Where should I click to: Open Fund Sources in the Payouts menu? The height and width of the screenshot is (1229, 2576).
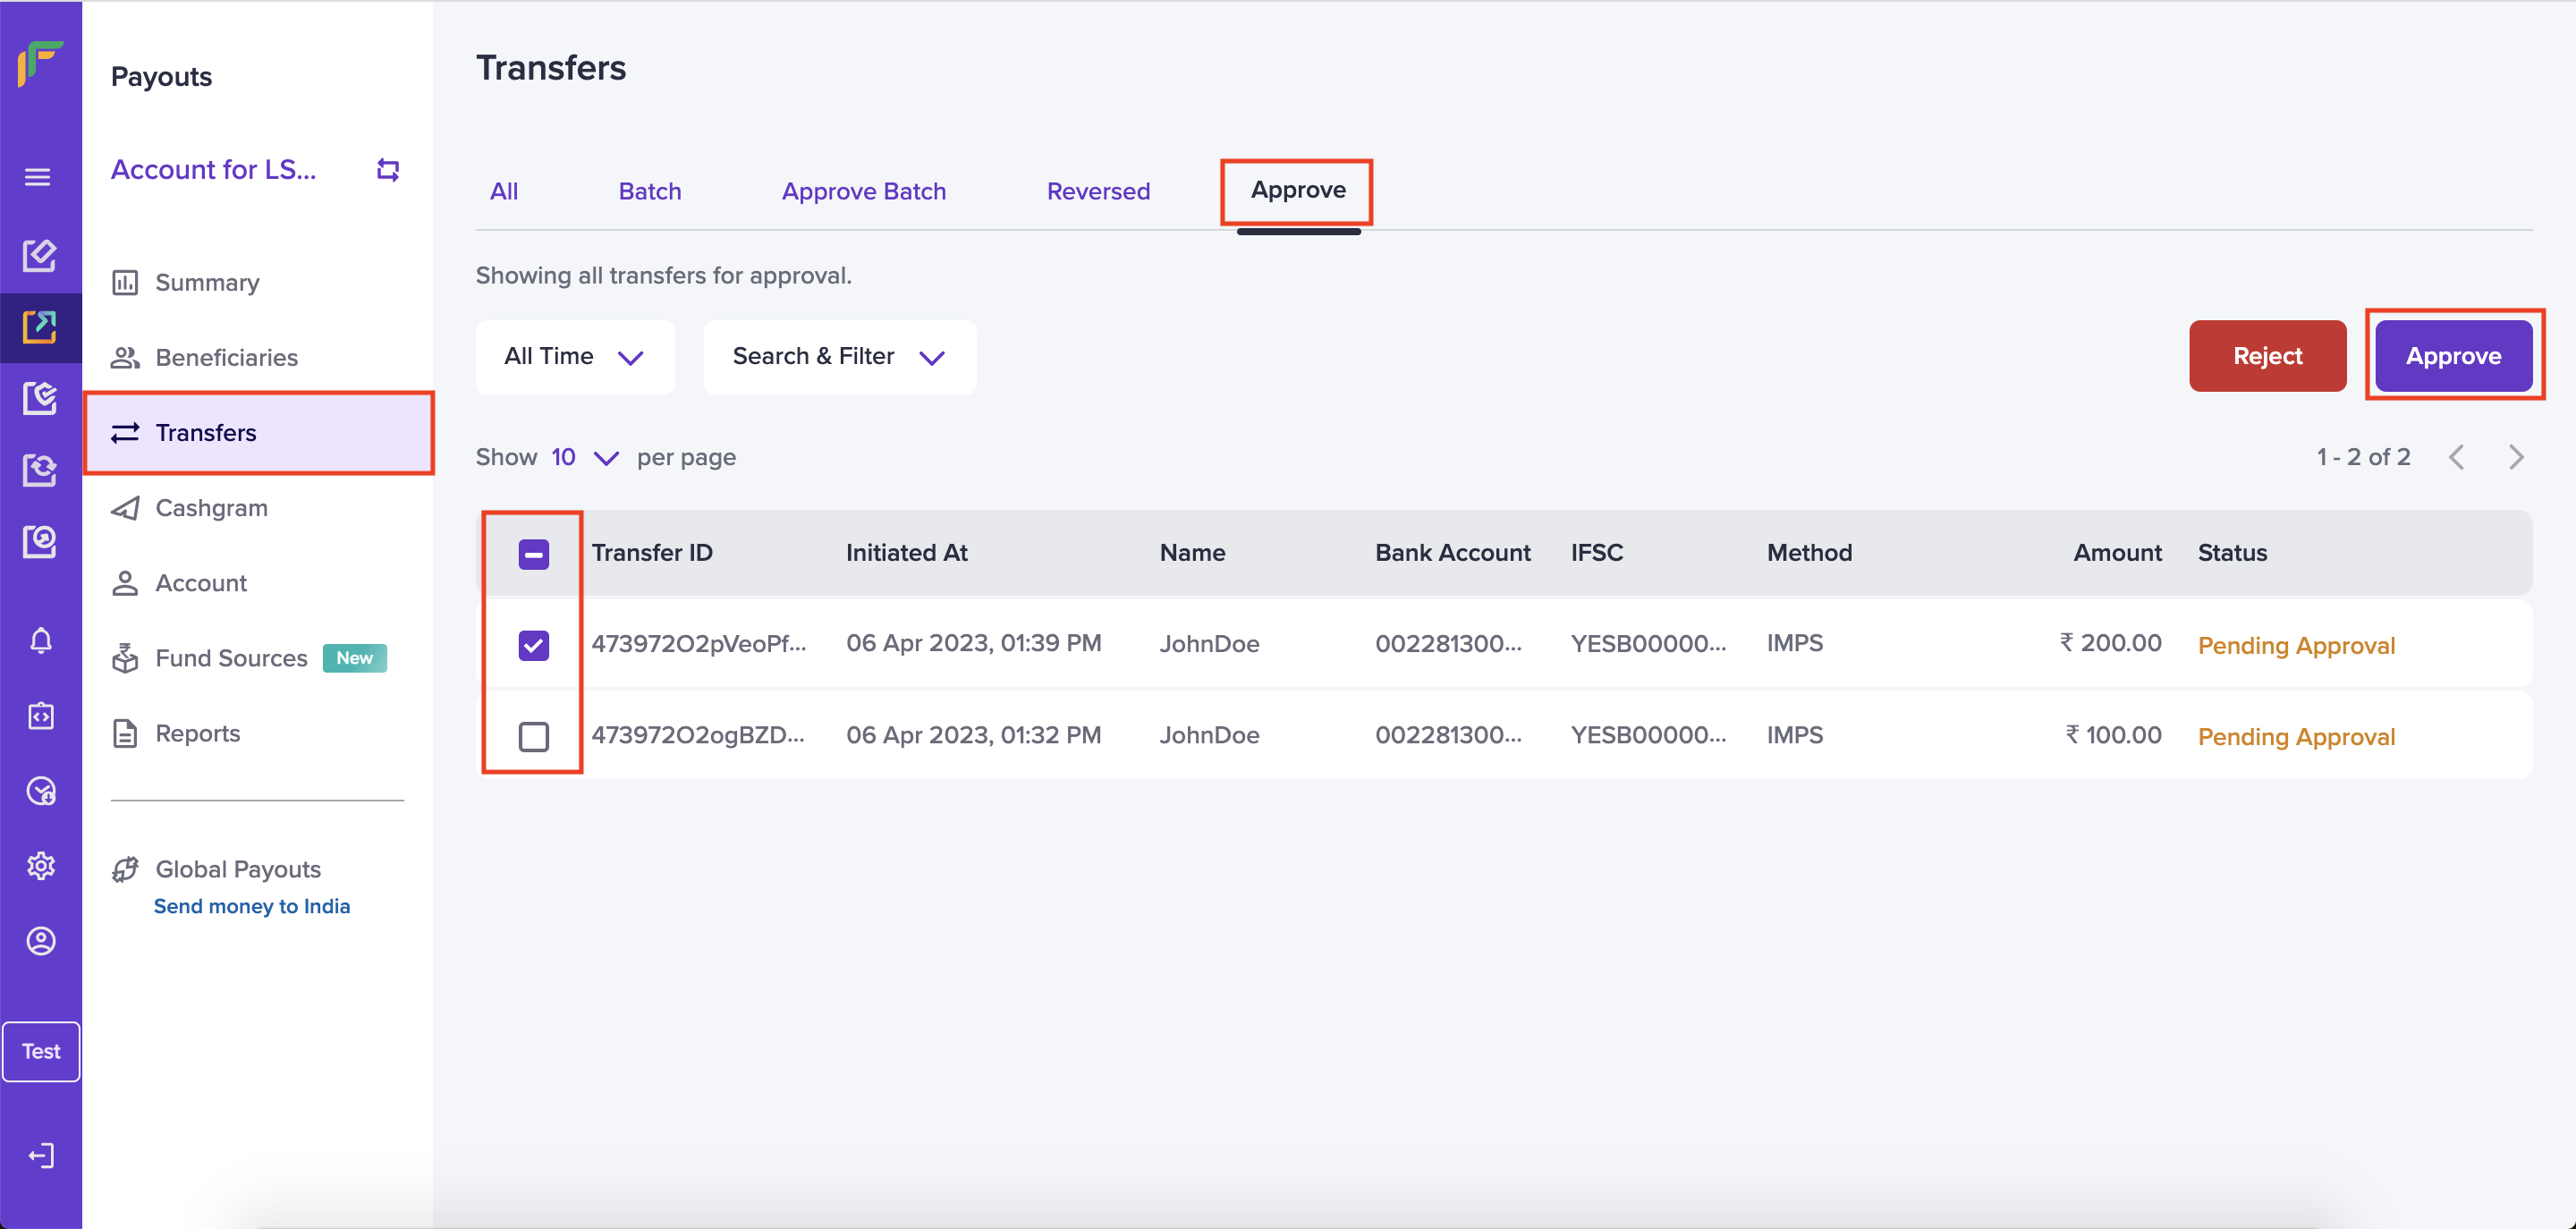tap(231, 659)
